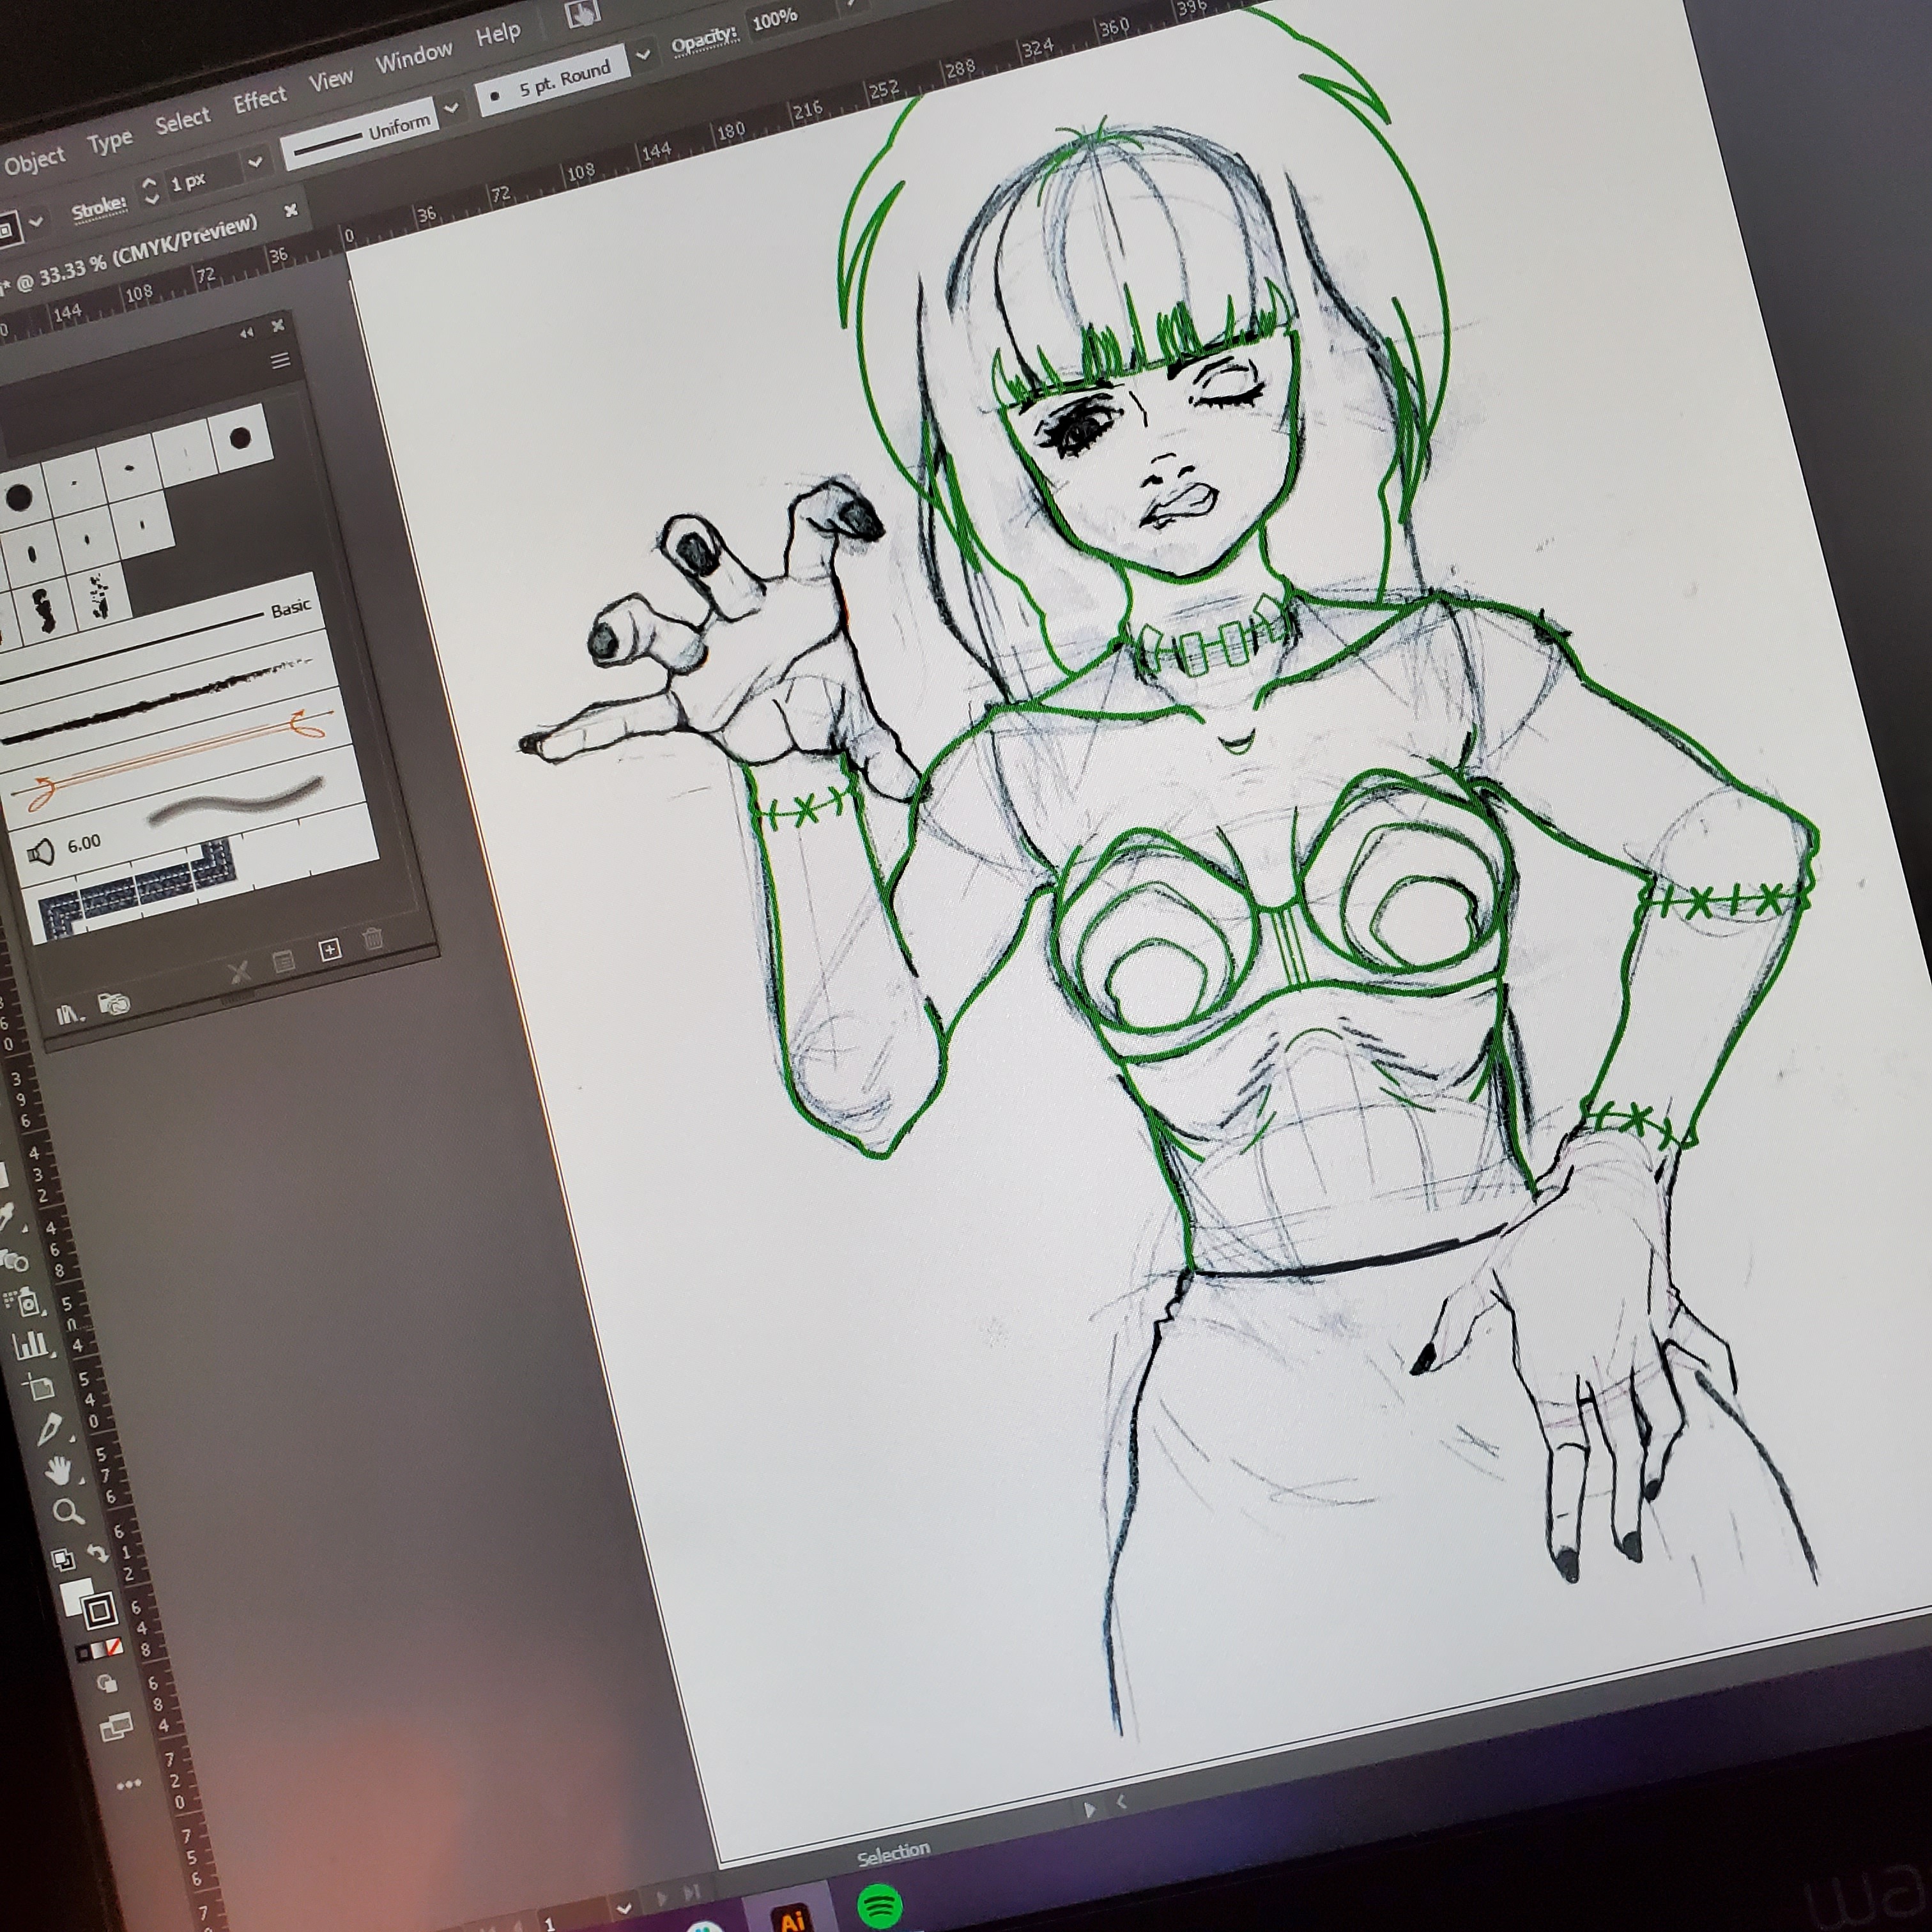Select the large round calligraphic brush at the right end of the first swatch row
Image resolution: width=1932 pixels, height=1932 pixels.
[240, 437]
